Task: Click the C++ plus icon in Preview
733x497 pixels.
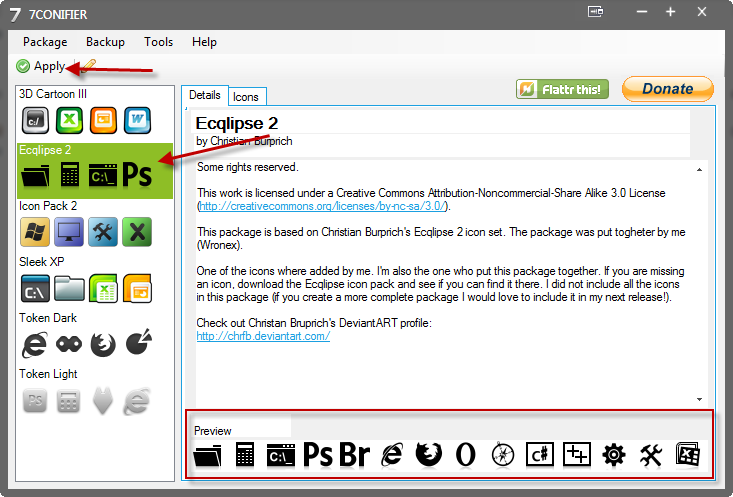Action: click(577, 454)
